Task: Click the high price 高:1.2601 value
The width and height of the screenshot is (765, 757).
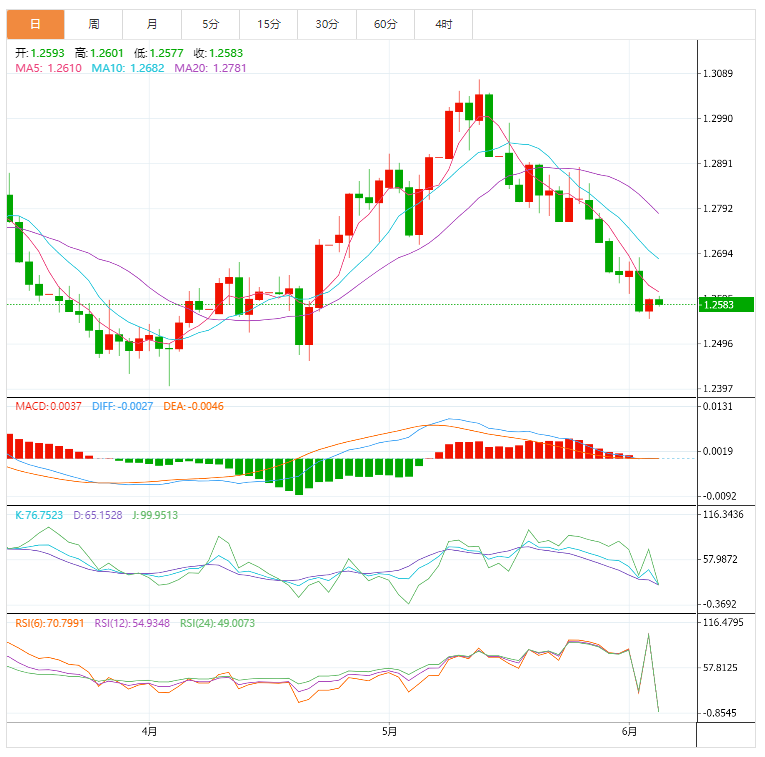Action: pyautogui.click(x=99, y=53)
